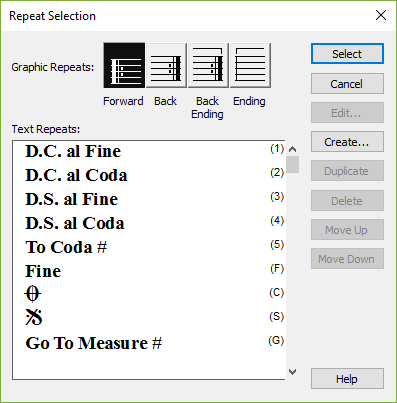The height and width of the screenshot is (403, 397).
Task: Select the Forward repeat graphic icon
Action: coord(124,65)
